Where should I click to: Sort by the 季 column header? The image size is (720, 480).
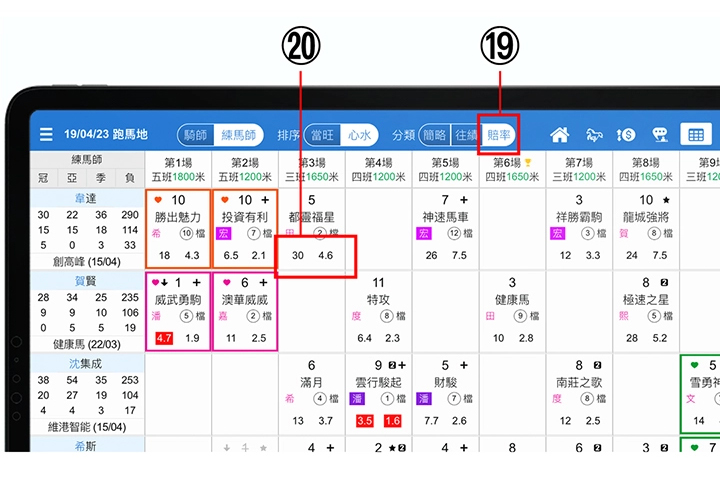(x=101, y=178)
